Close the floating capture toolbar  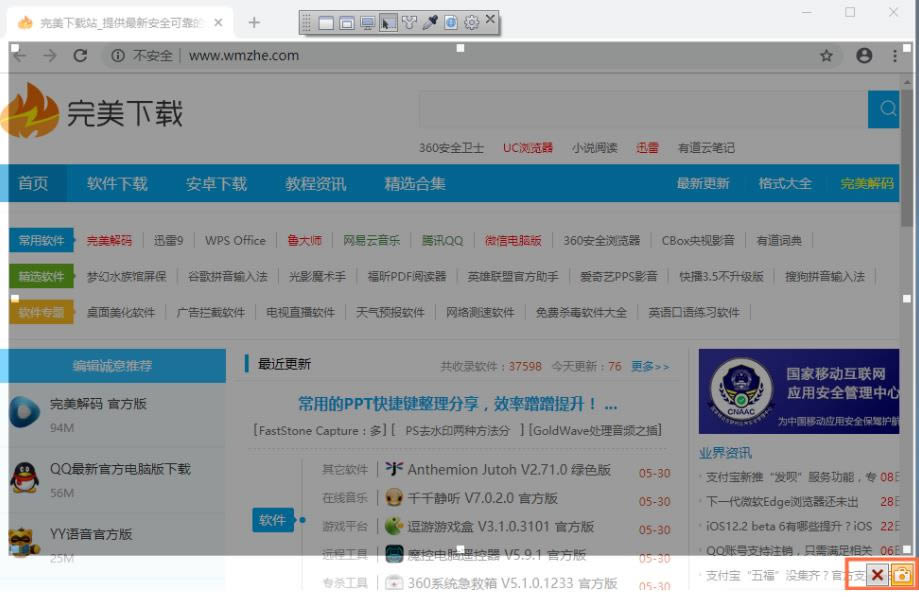491,19
